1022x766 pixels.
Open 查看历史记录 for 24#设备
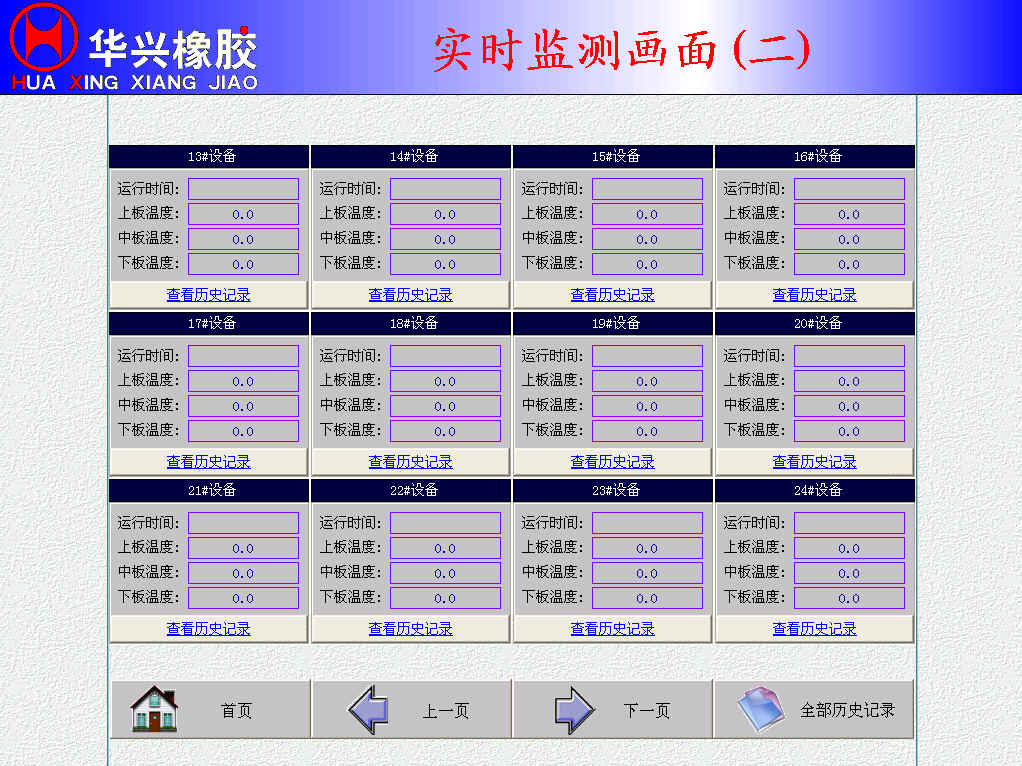[815, 628]
